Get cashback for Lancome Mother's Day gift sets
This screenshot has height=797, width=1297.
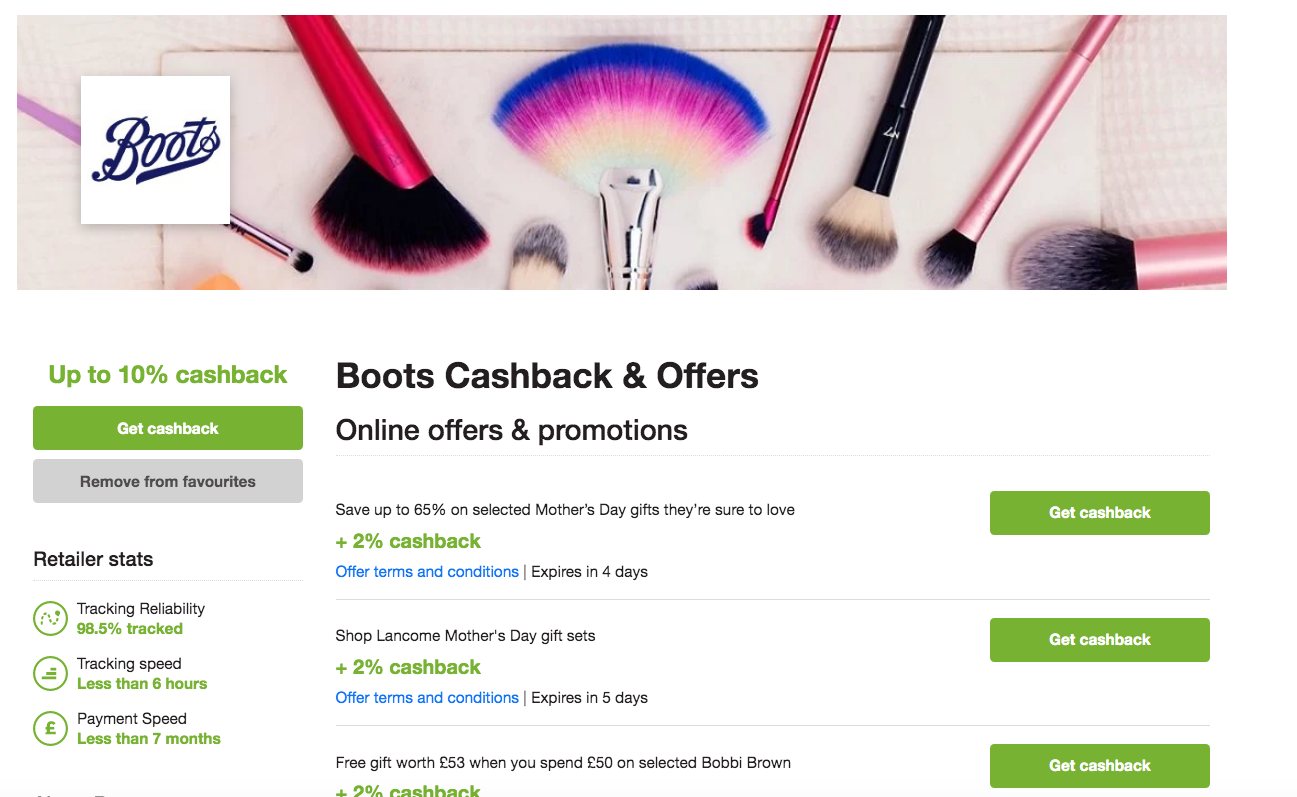[1099, 639]
